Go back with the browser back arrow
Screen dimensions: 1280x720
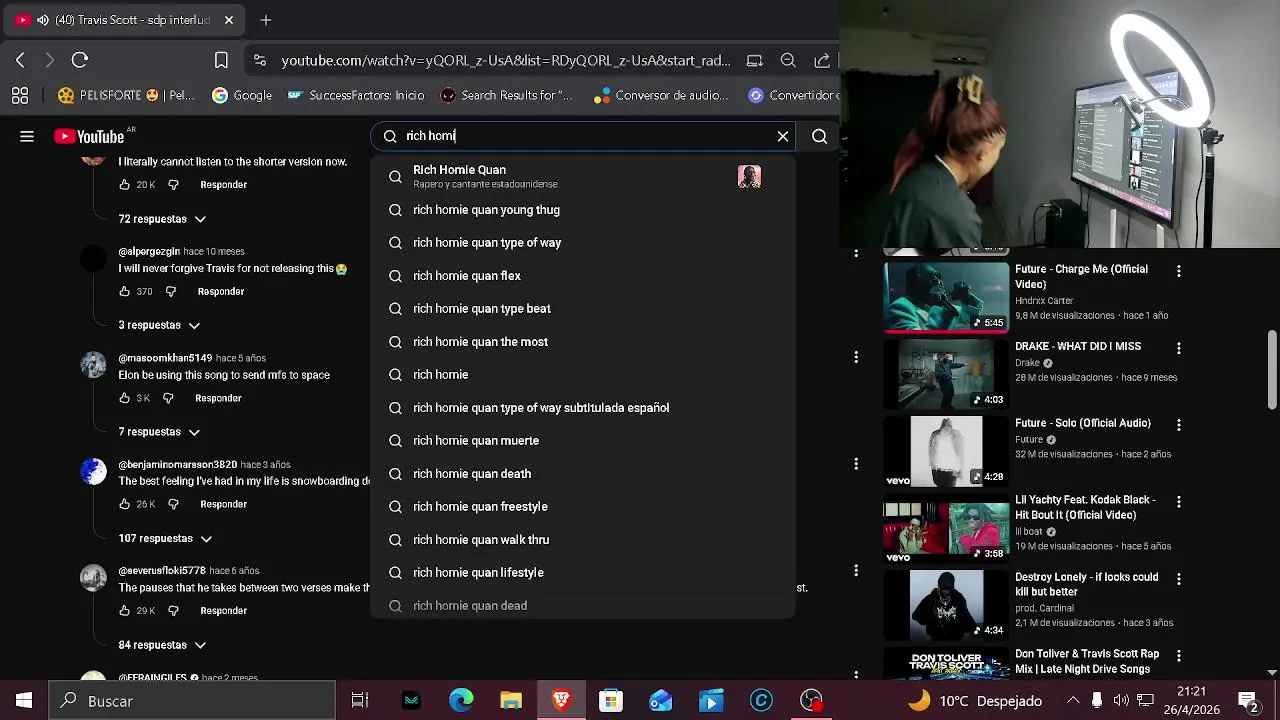20,60
